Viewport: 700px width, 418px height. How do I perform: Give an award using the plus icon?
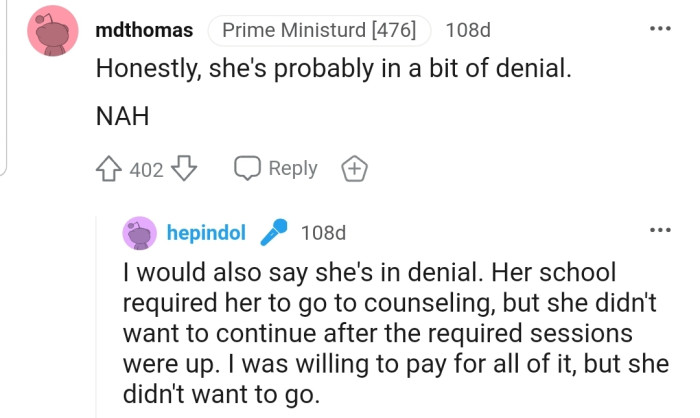[353, 169]
